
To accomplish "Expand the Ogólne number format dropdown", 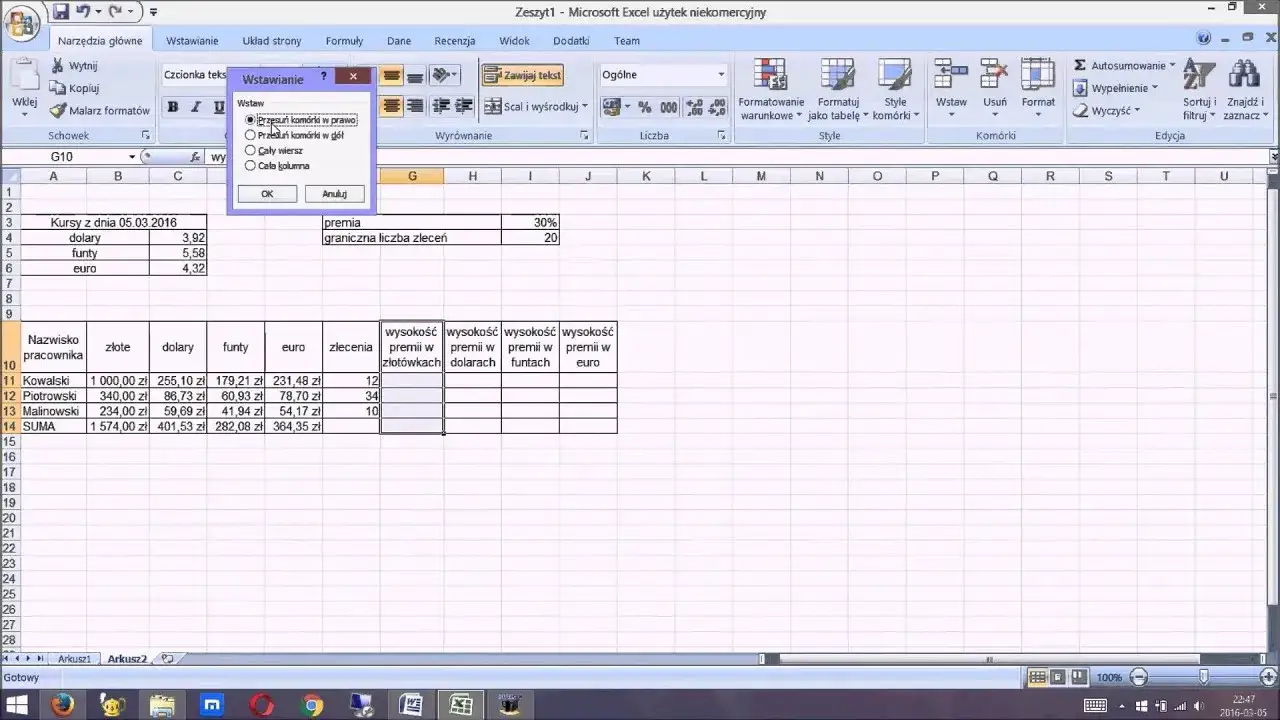I will point(721,75).
